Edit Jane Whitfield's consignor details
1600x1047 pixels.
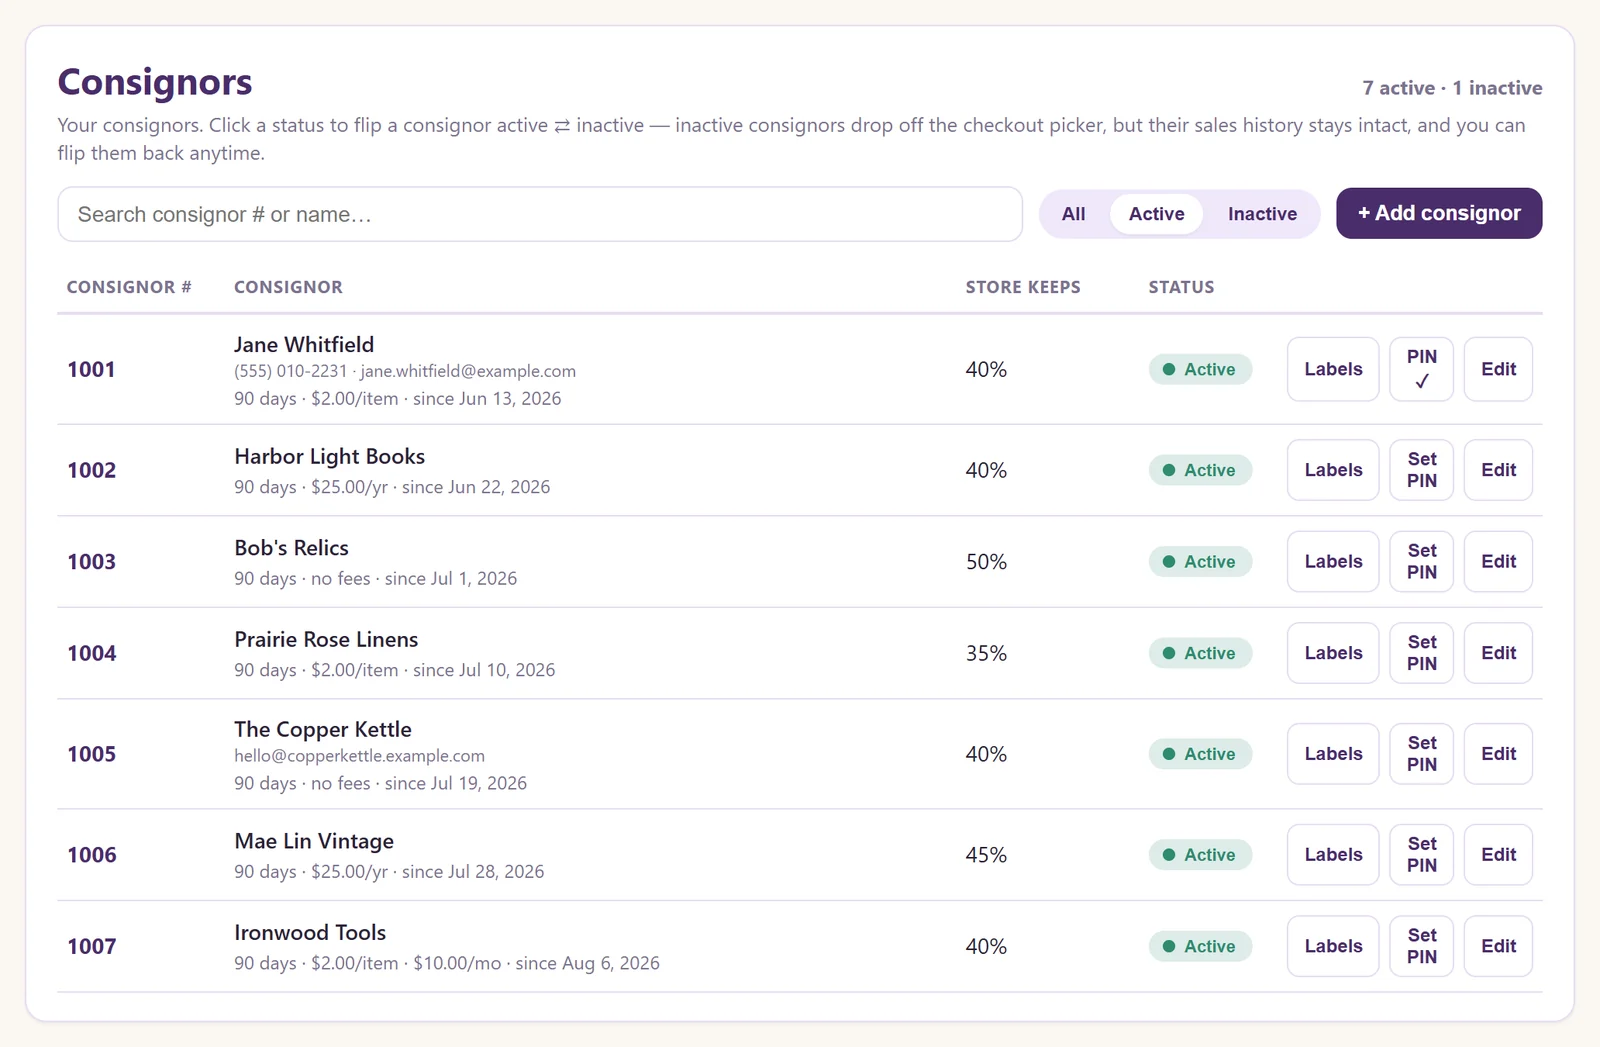click(x=1498, y=369)
